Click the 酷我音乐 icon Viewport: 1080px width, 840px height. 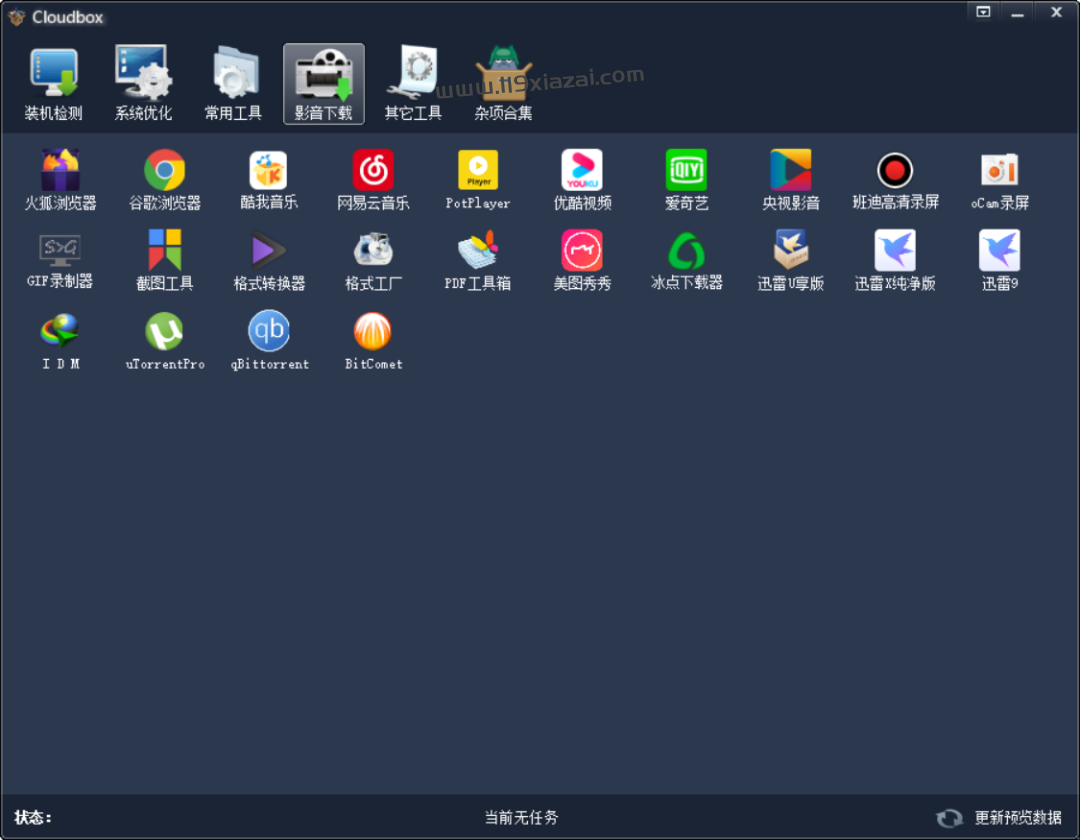click(x=269, y=169)
